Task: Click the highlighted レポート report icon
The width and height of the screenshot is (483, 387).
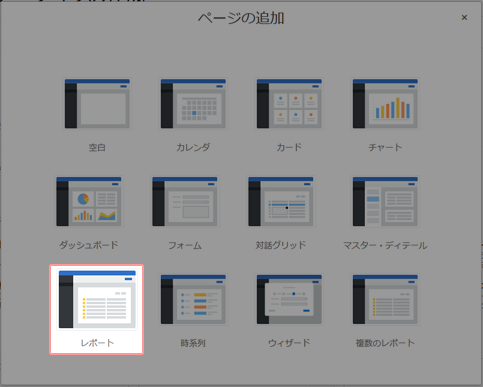Action: point(97,299)
